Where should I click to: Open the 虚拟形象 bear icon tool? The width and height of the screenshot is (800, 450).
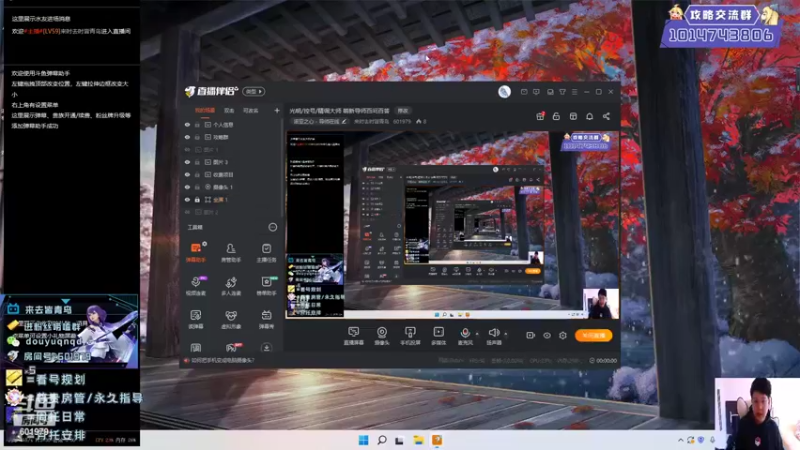(231, 319)
